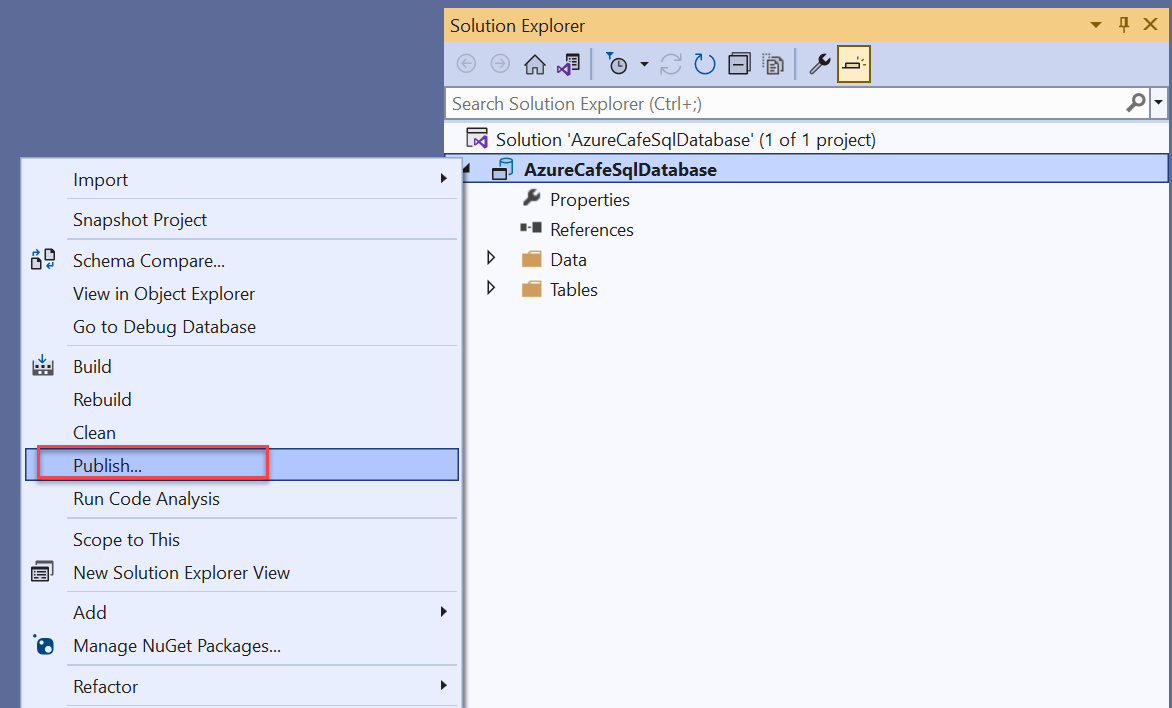Choose Go to Debug Database
This screenshot has height=708, width=1172.
click(x=241, y=327)
